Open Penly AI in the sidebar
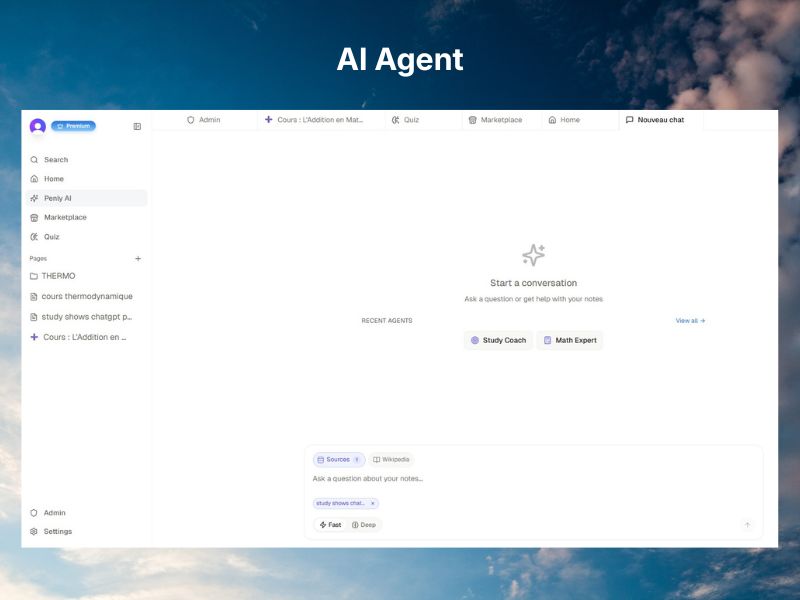The image size is (800, 600). 57,198
